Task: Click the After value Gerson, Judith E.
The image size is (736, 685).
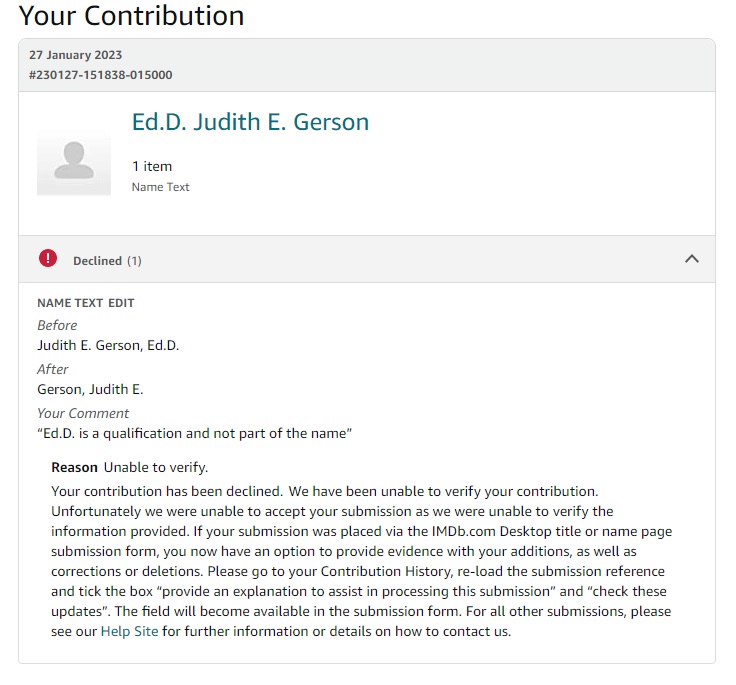Action: coord(90,389)
